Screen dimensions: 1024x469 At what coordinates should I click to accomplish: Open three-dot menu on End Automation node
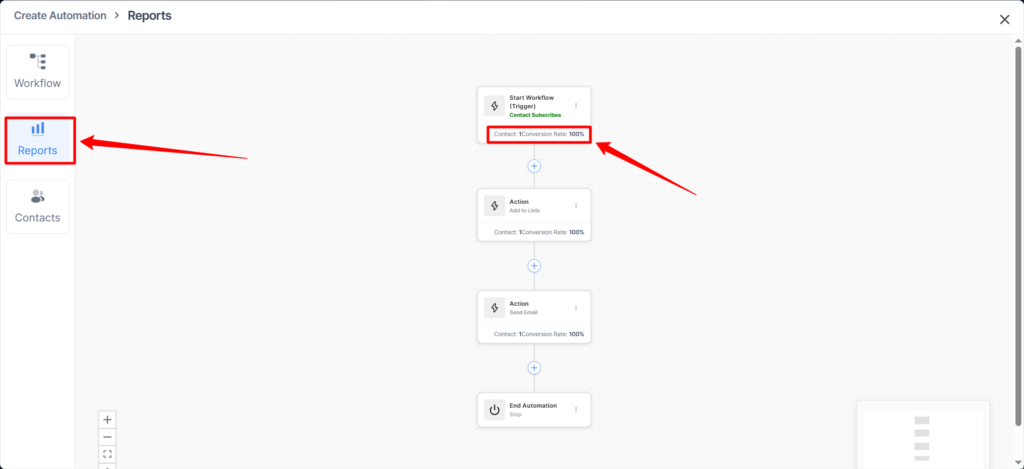(x=576, y=409)
